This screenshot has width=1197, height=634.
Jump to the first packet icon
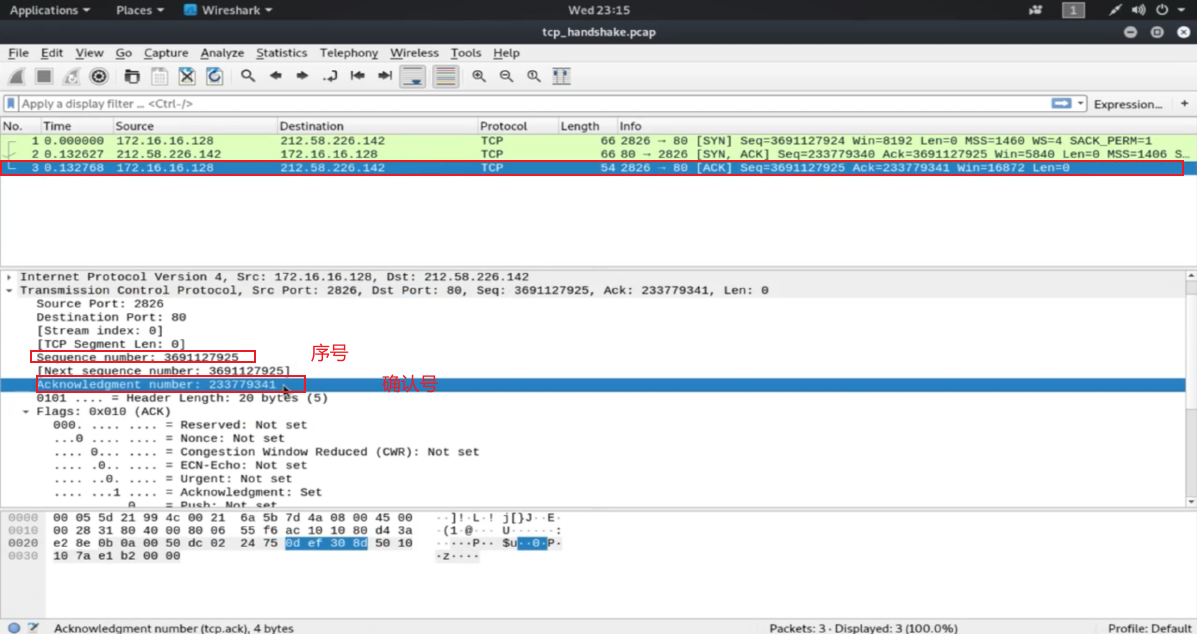[357, 76]
